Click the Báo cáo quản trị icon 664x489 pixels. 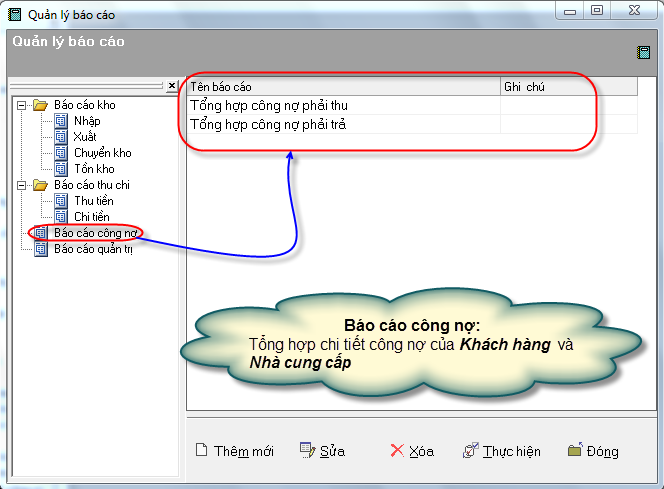[x=41, y=249]
